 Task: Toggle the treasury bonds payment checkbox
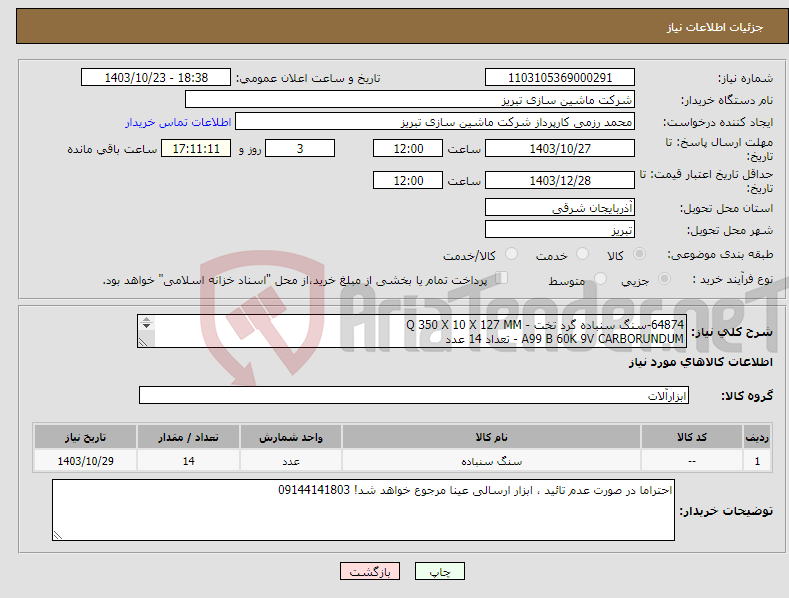point(502,278)
